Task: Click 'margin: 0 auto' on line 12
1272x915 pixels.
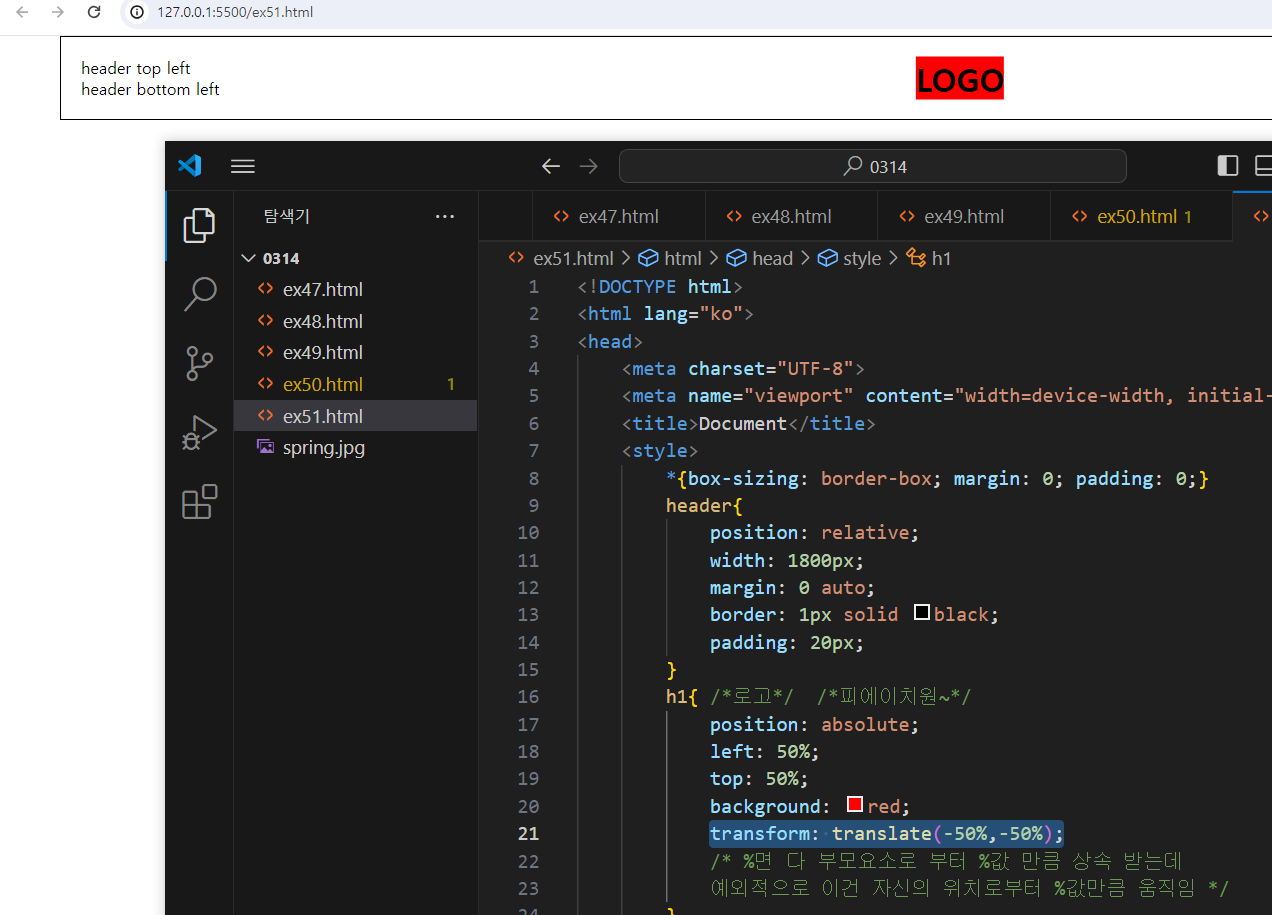Action: tap(792, 587)
